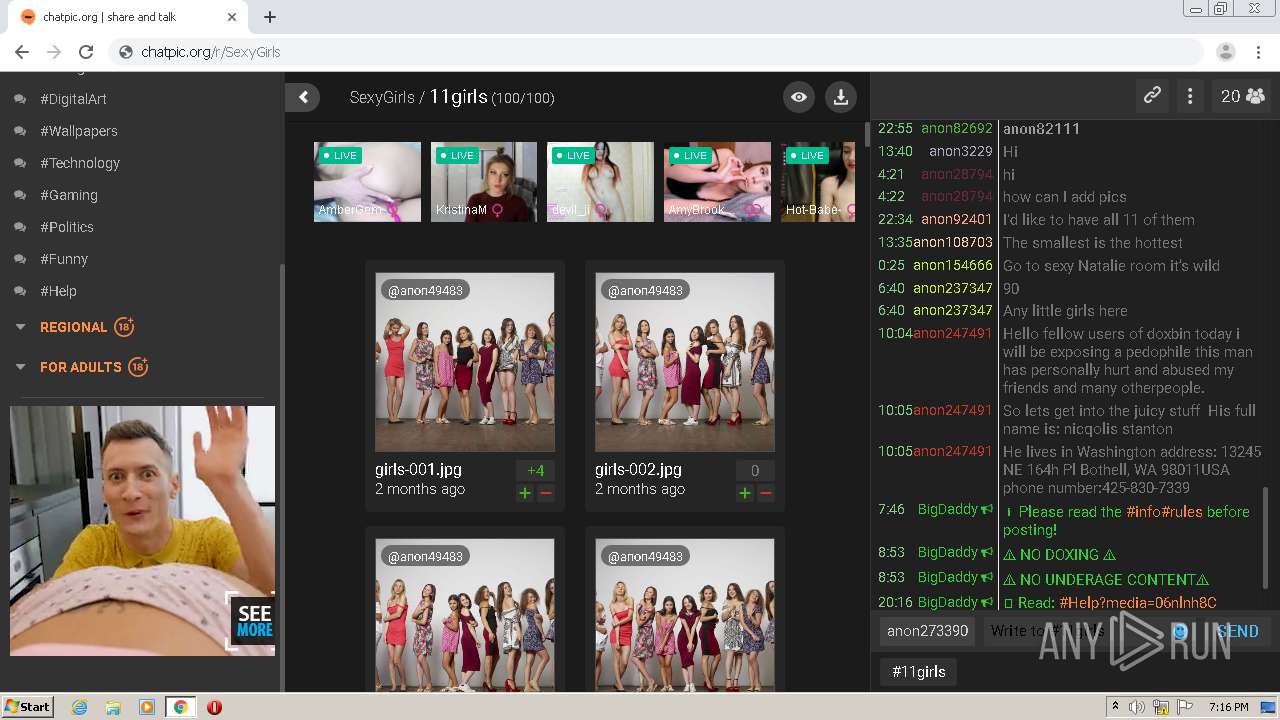Open the #Politics channel
Viewport: 1280px width, 720px height.
coord(67,227)
